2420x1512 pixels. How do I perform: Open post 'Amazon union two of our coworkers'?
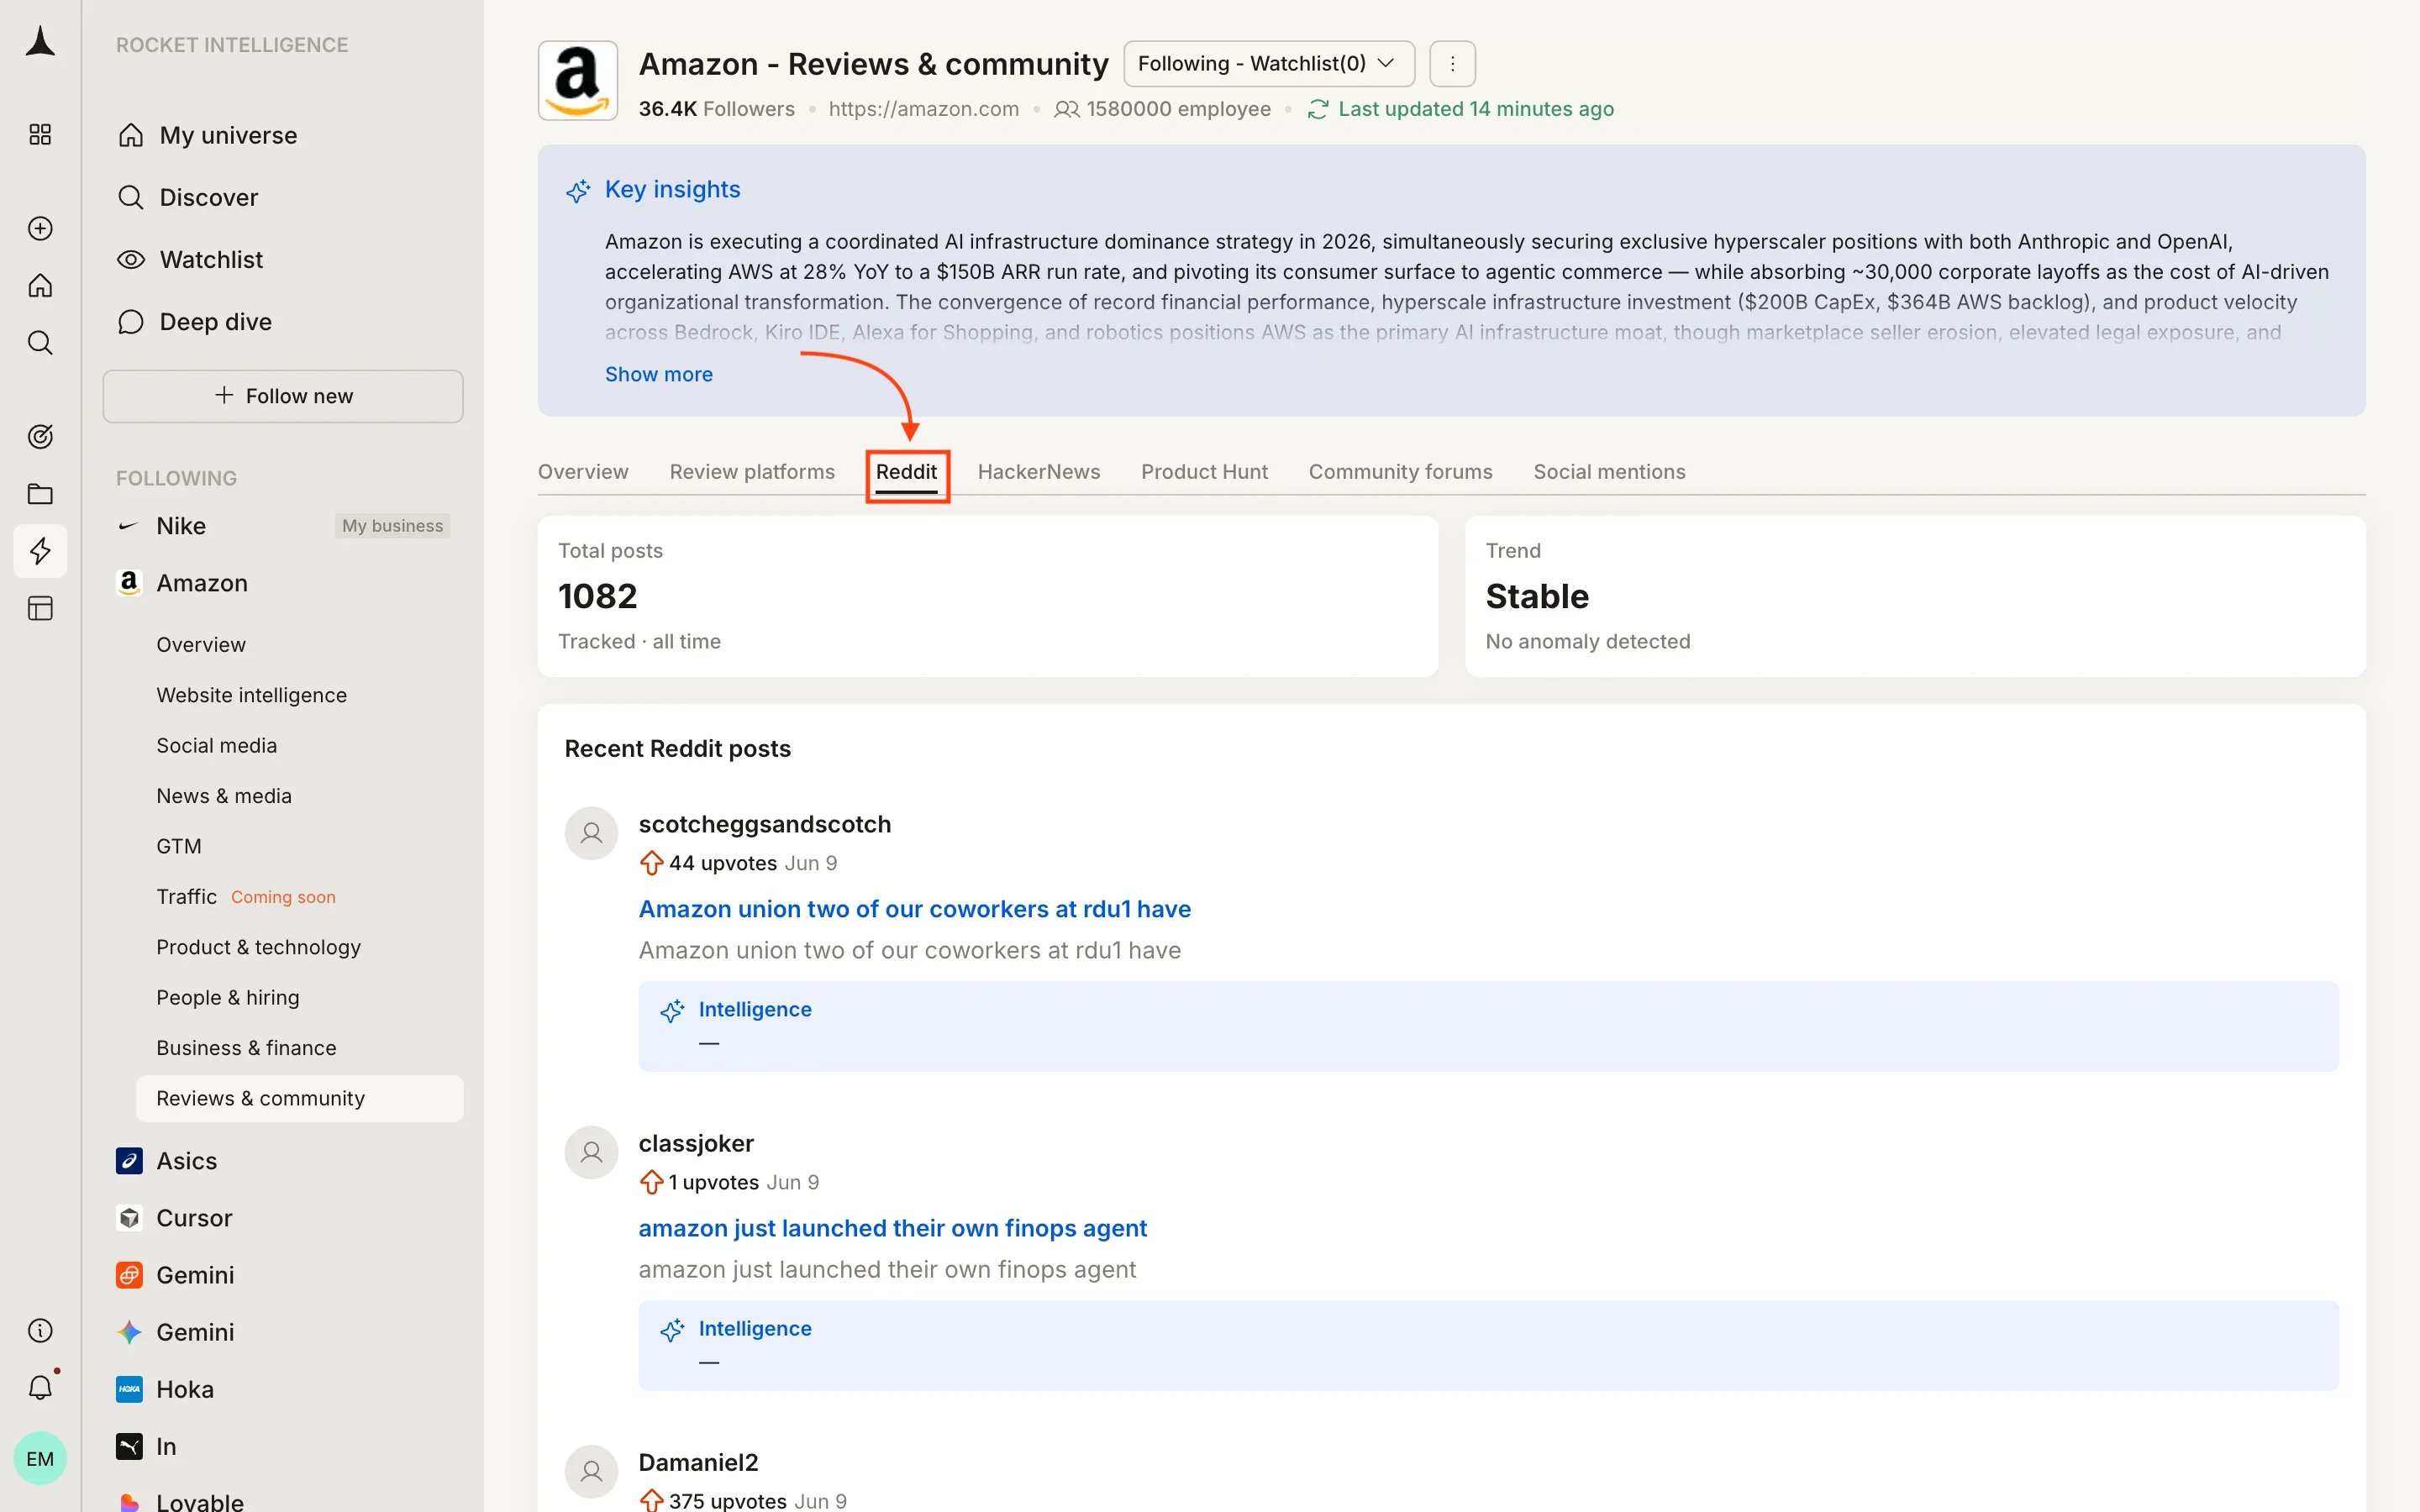pyautogui.click(x=915, y=909)
